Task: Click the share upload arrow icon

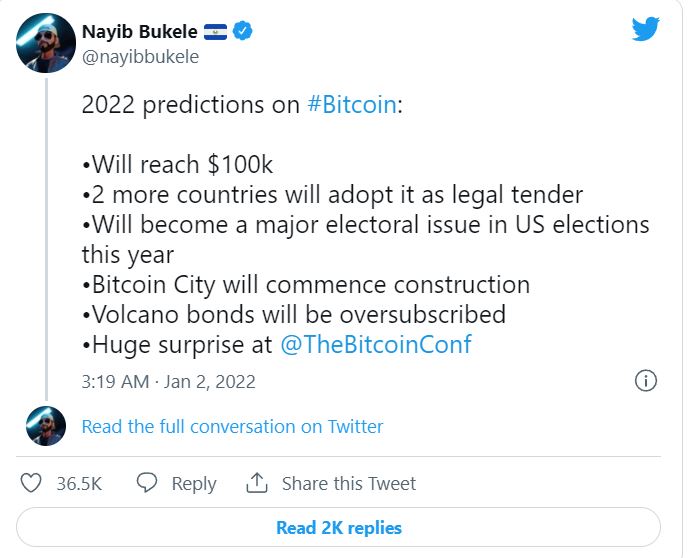Action: [x=257, y=483]
